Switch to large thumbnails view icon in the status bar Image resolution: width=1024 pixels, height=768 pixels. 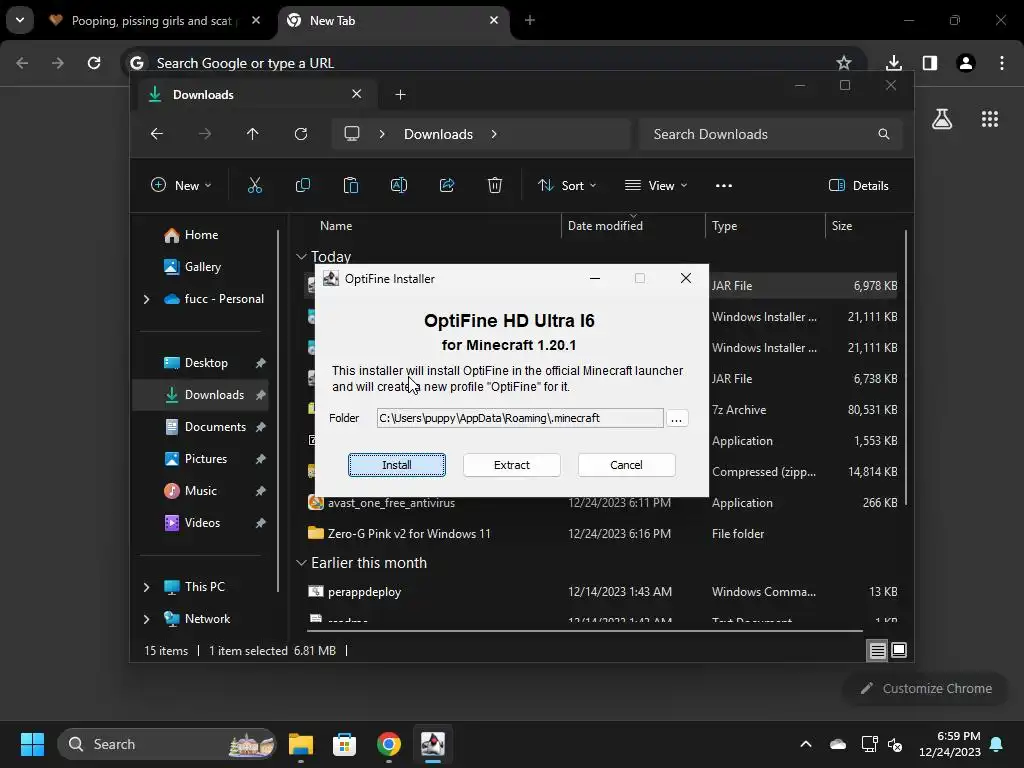(x=899, y=650)
